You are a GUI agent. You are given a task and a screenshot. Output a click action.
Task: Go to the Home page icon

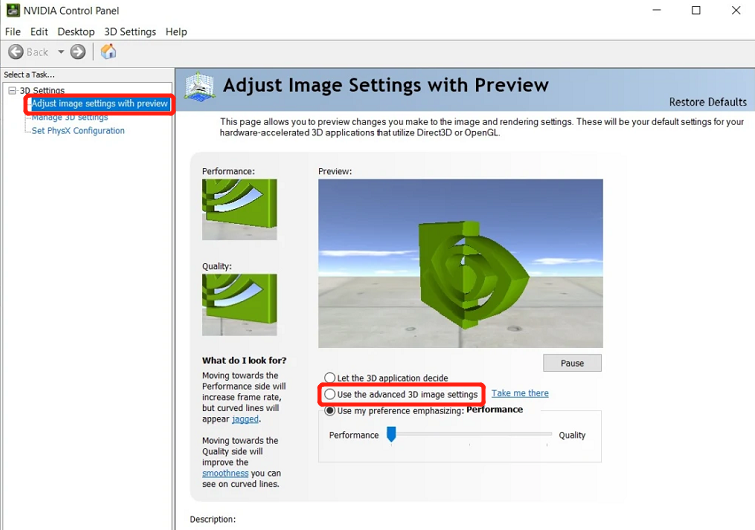click(108, 51)
